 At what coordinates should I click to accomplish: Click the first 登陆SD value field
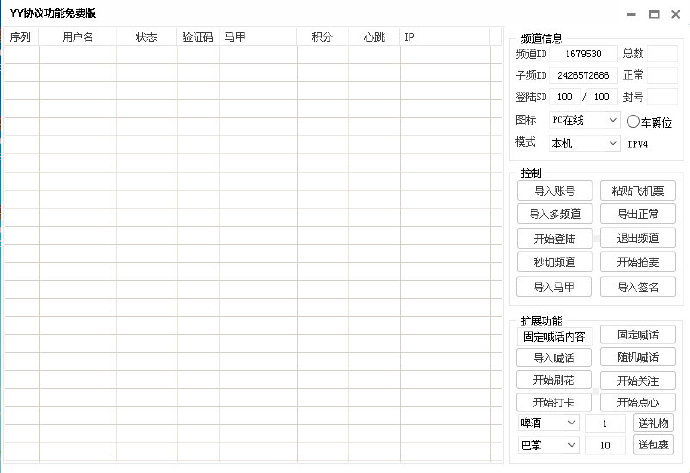[x=565, y=96]
